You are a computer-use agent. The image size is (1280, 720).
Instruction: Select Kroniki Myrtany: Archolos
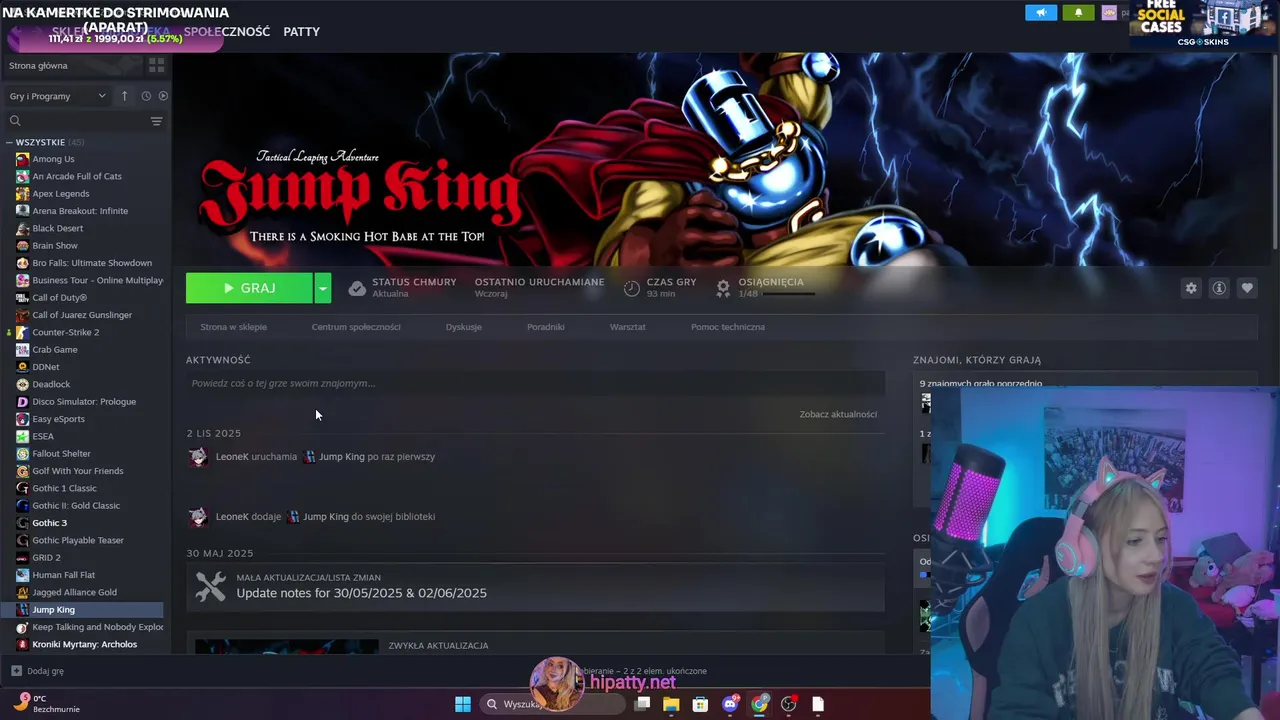pos(85,644)
